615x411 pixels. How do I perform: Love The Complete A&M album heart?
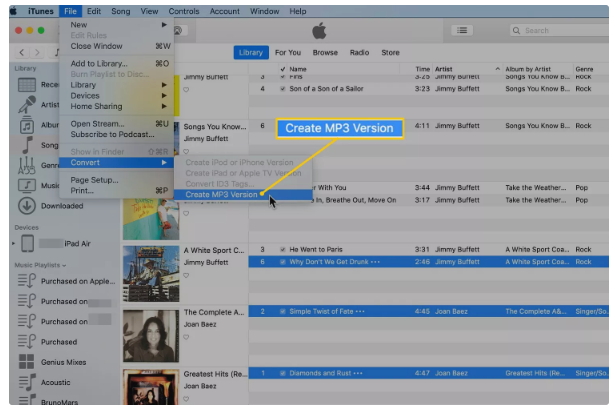186,337
